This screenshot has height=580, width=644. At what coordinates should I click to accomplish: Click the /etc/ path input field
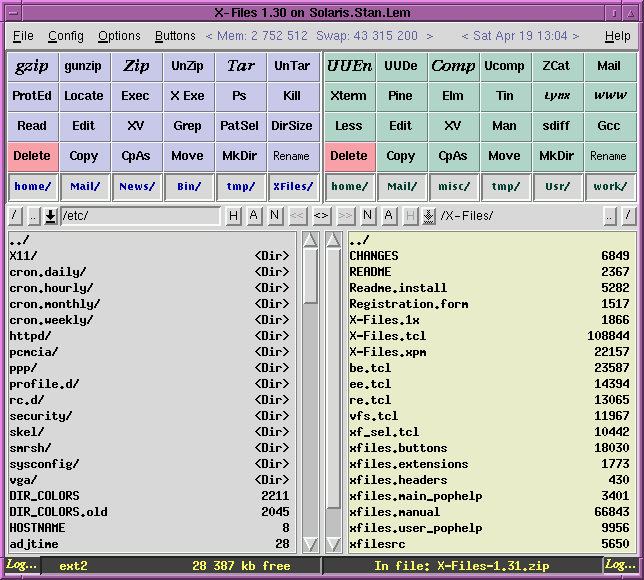[x=140, y=215]
